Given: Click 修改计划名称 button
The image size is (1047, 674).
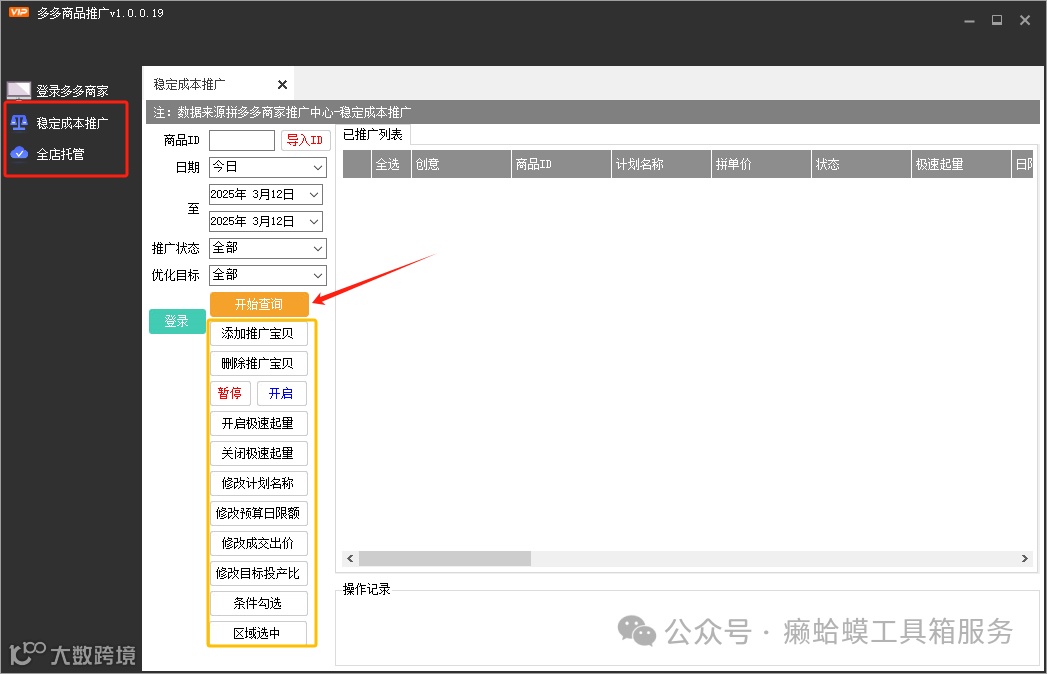Looking at the screenshot, I should (x=258, y=483).
